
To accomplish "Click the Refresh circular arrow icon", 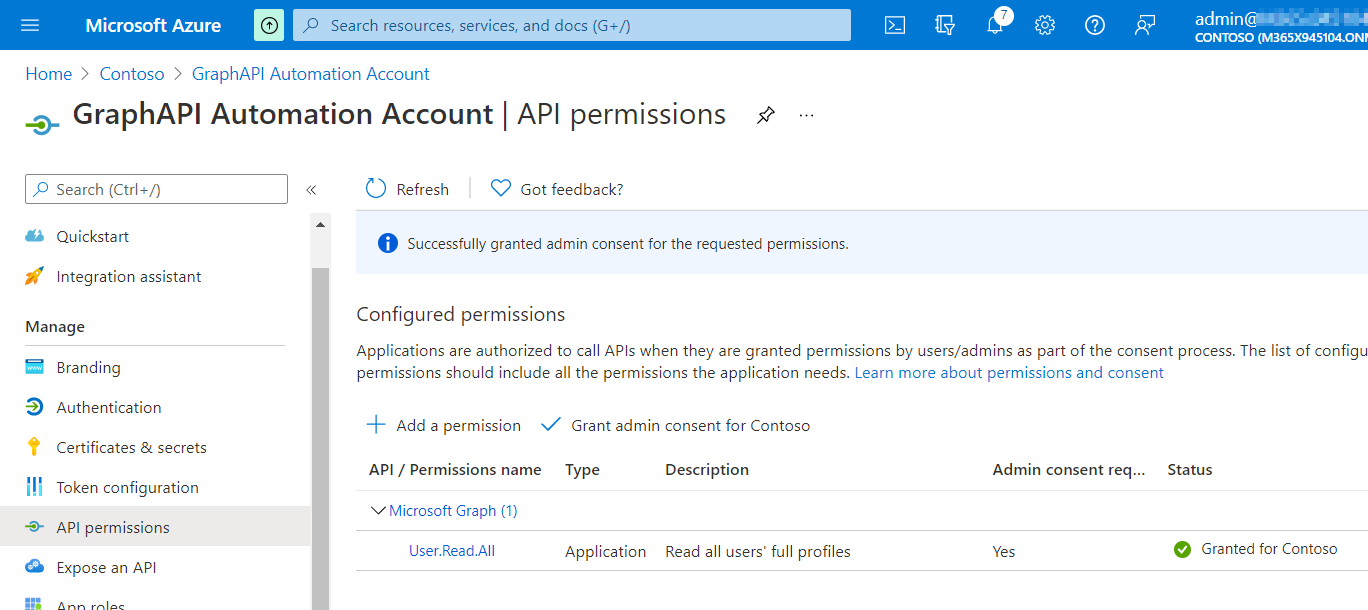I will click(x=376, y=189).
